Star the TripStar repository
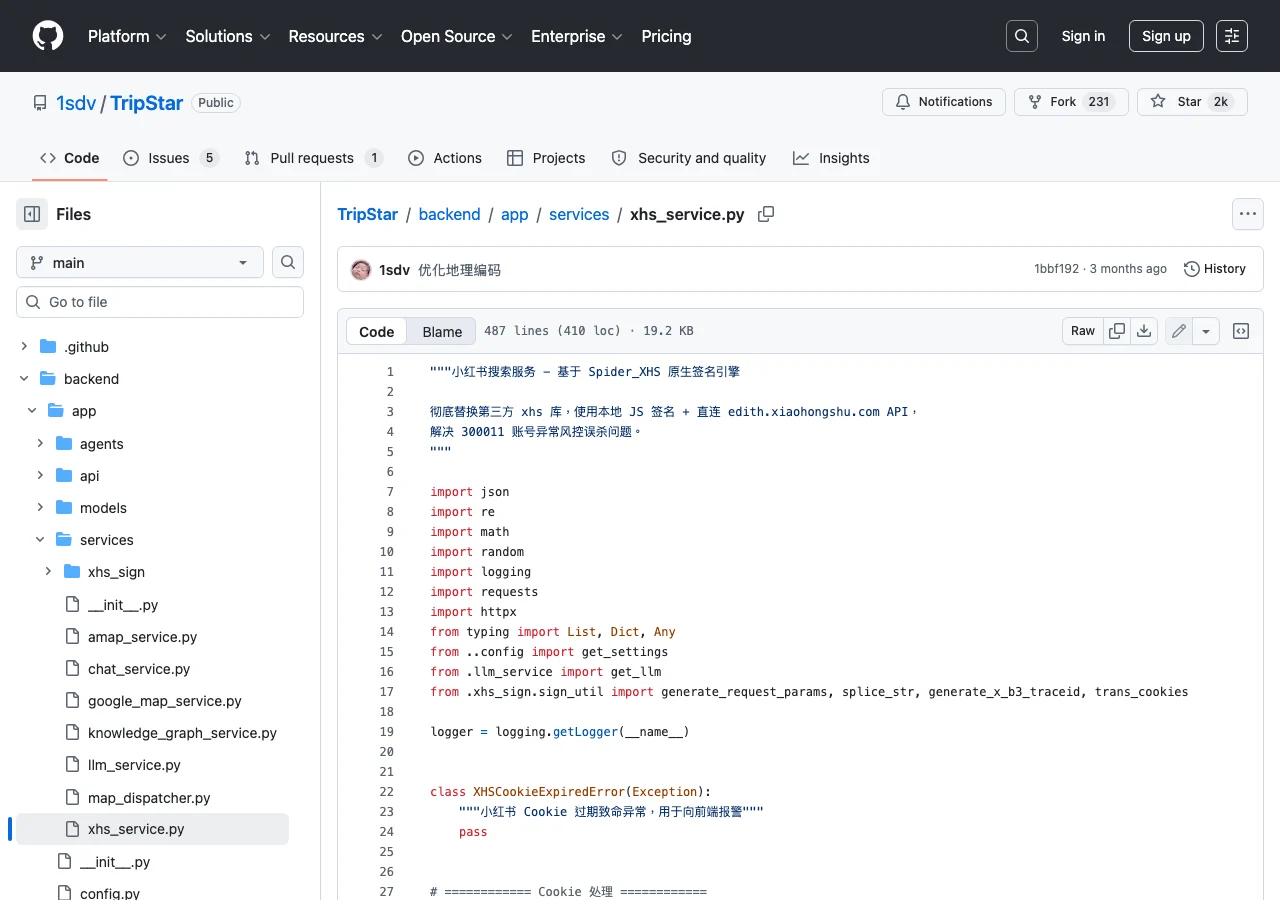 point(1192,102)
